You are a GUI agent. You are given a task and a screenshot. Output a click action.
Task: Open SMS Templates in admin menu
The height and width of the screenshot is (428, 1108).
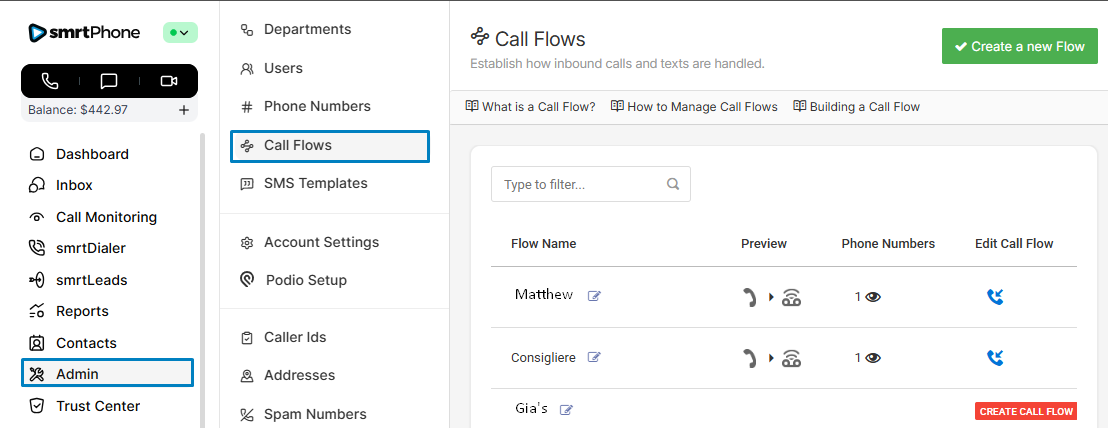click(x=315, y=183)
